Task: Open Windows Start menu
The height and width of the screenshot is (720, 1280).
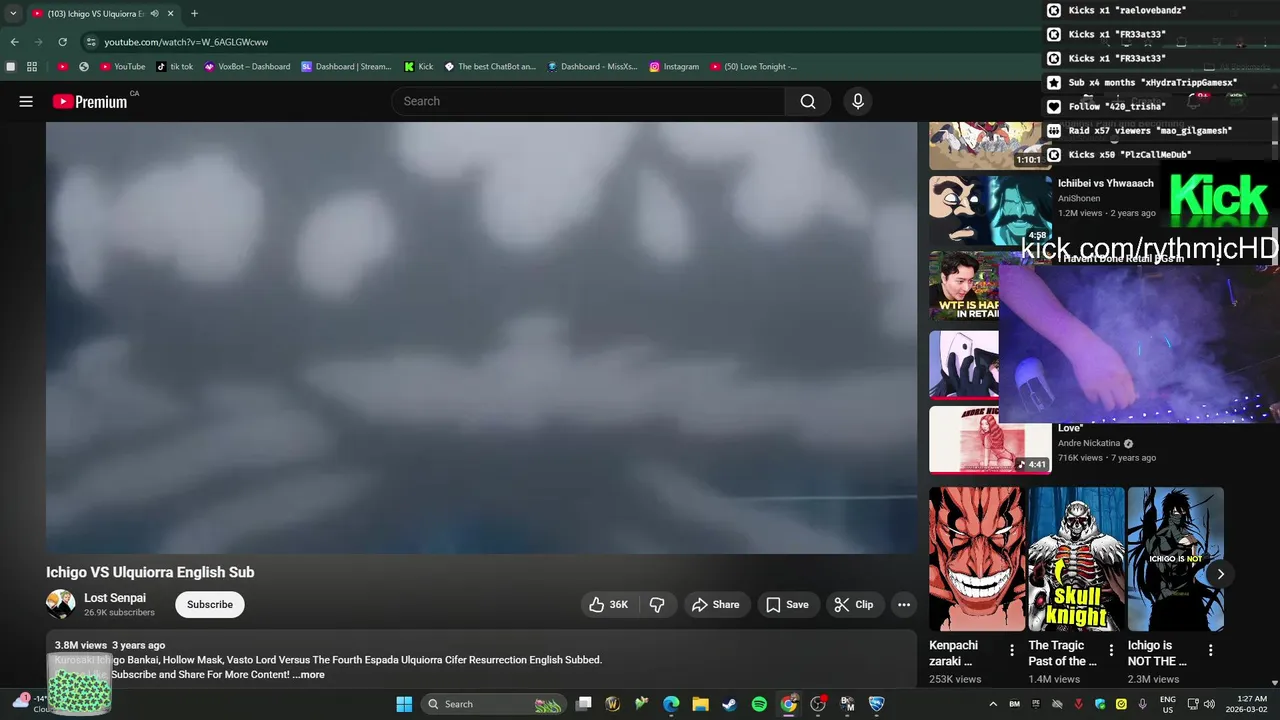Action: [404, 704]
